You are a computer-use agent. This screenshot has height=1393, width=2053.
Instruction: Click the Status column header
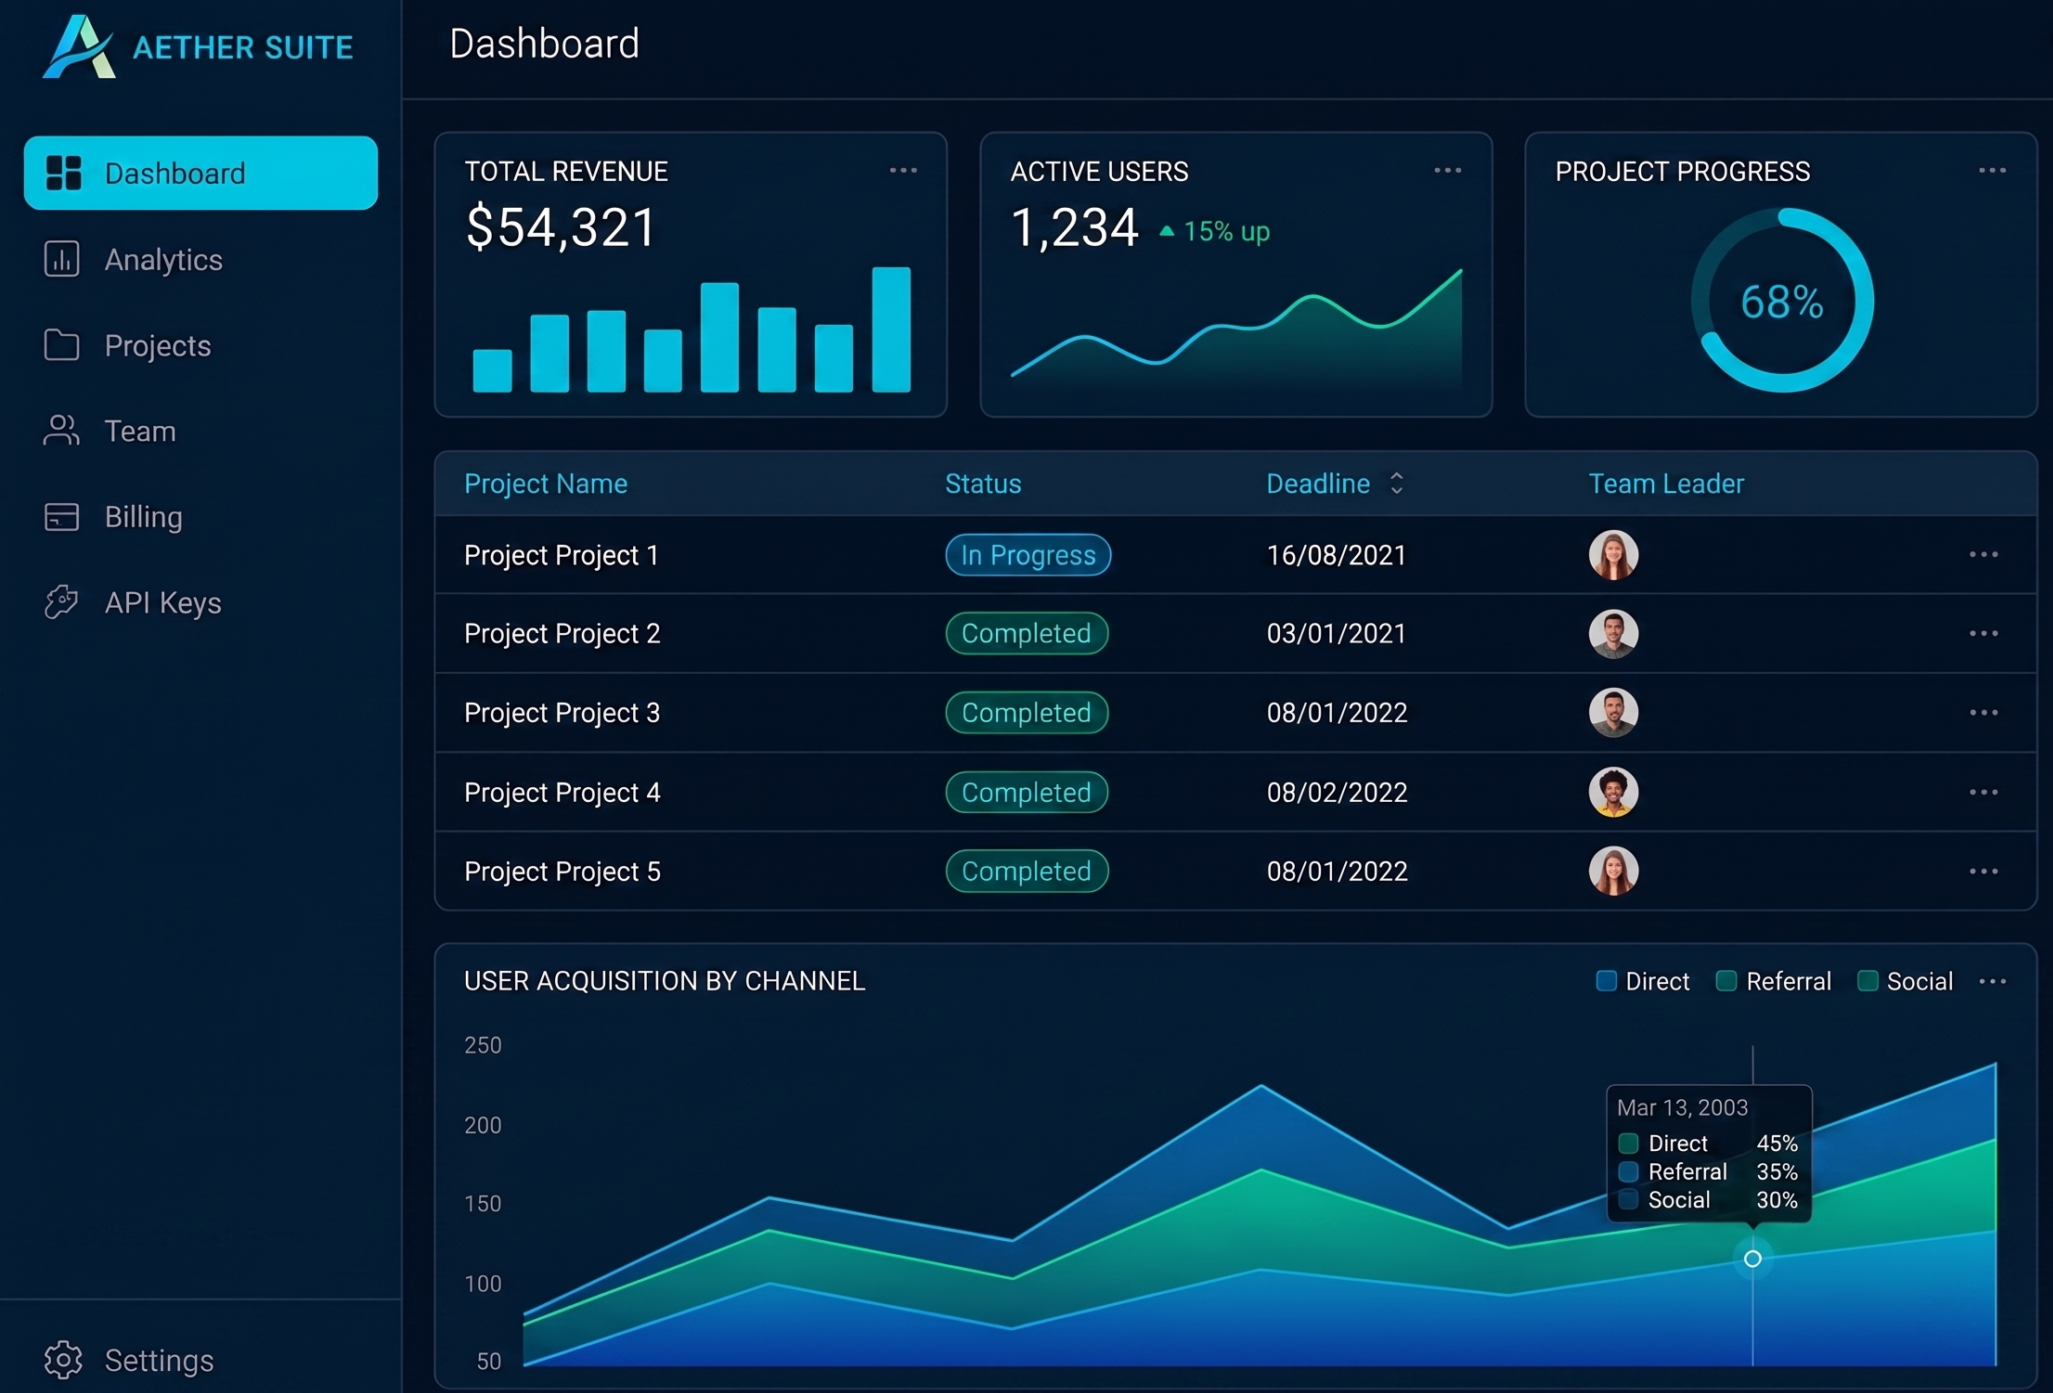tap(983, 484)
